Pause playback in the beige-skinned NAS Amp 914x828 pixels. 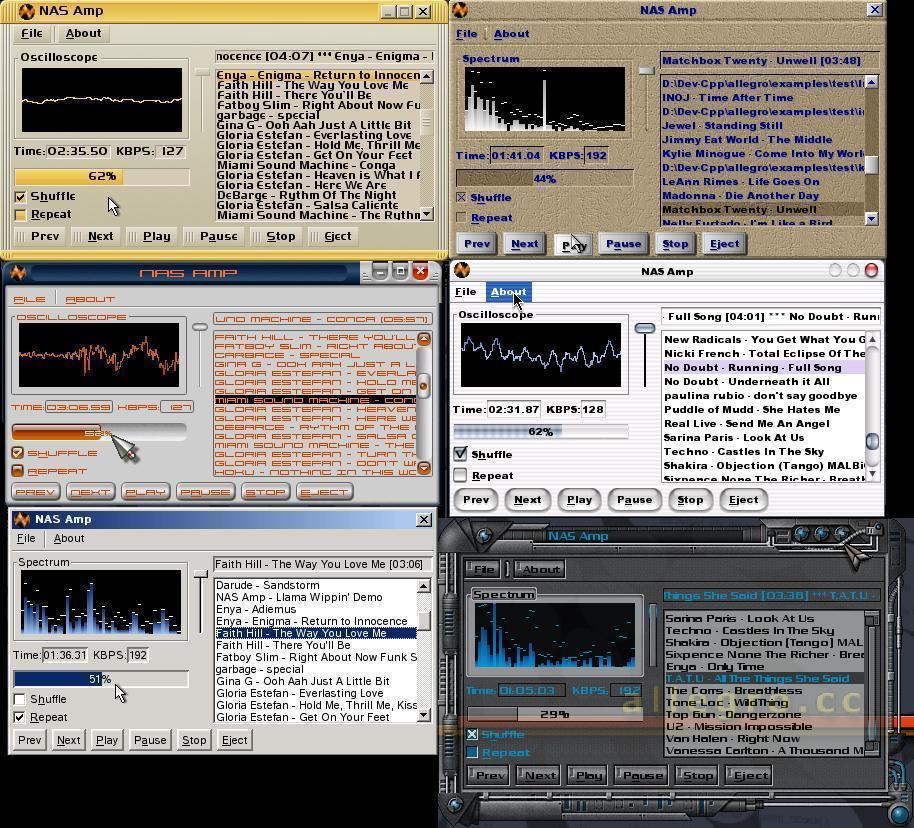pyautogui.click(x=623, y=243)
